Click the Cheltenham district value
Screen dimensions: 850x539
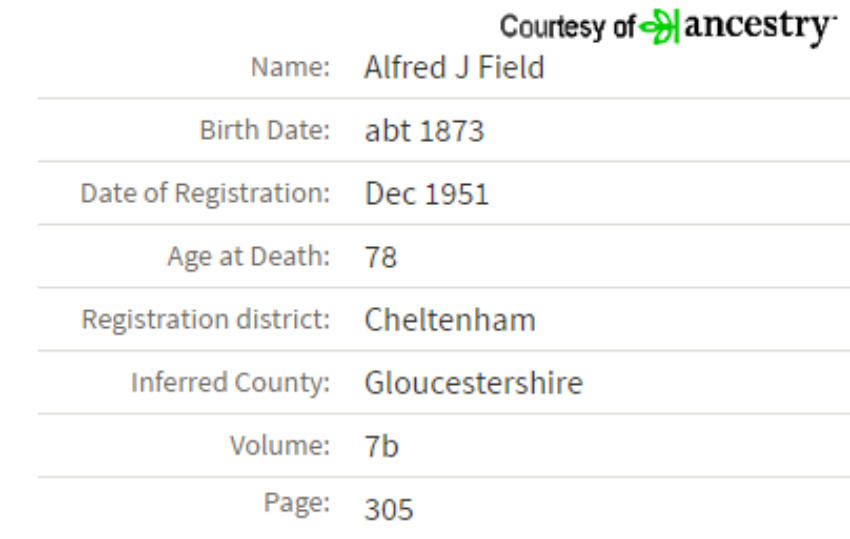(450, 320)
